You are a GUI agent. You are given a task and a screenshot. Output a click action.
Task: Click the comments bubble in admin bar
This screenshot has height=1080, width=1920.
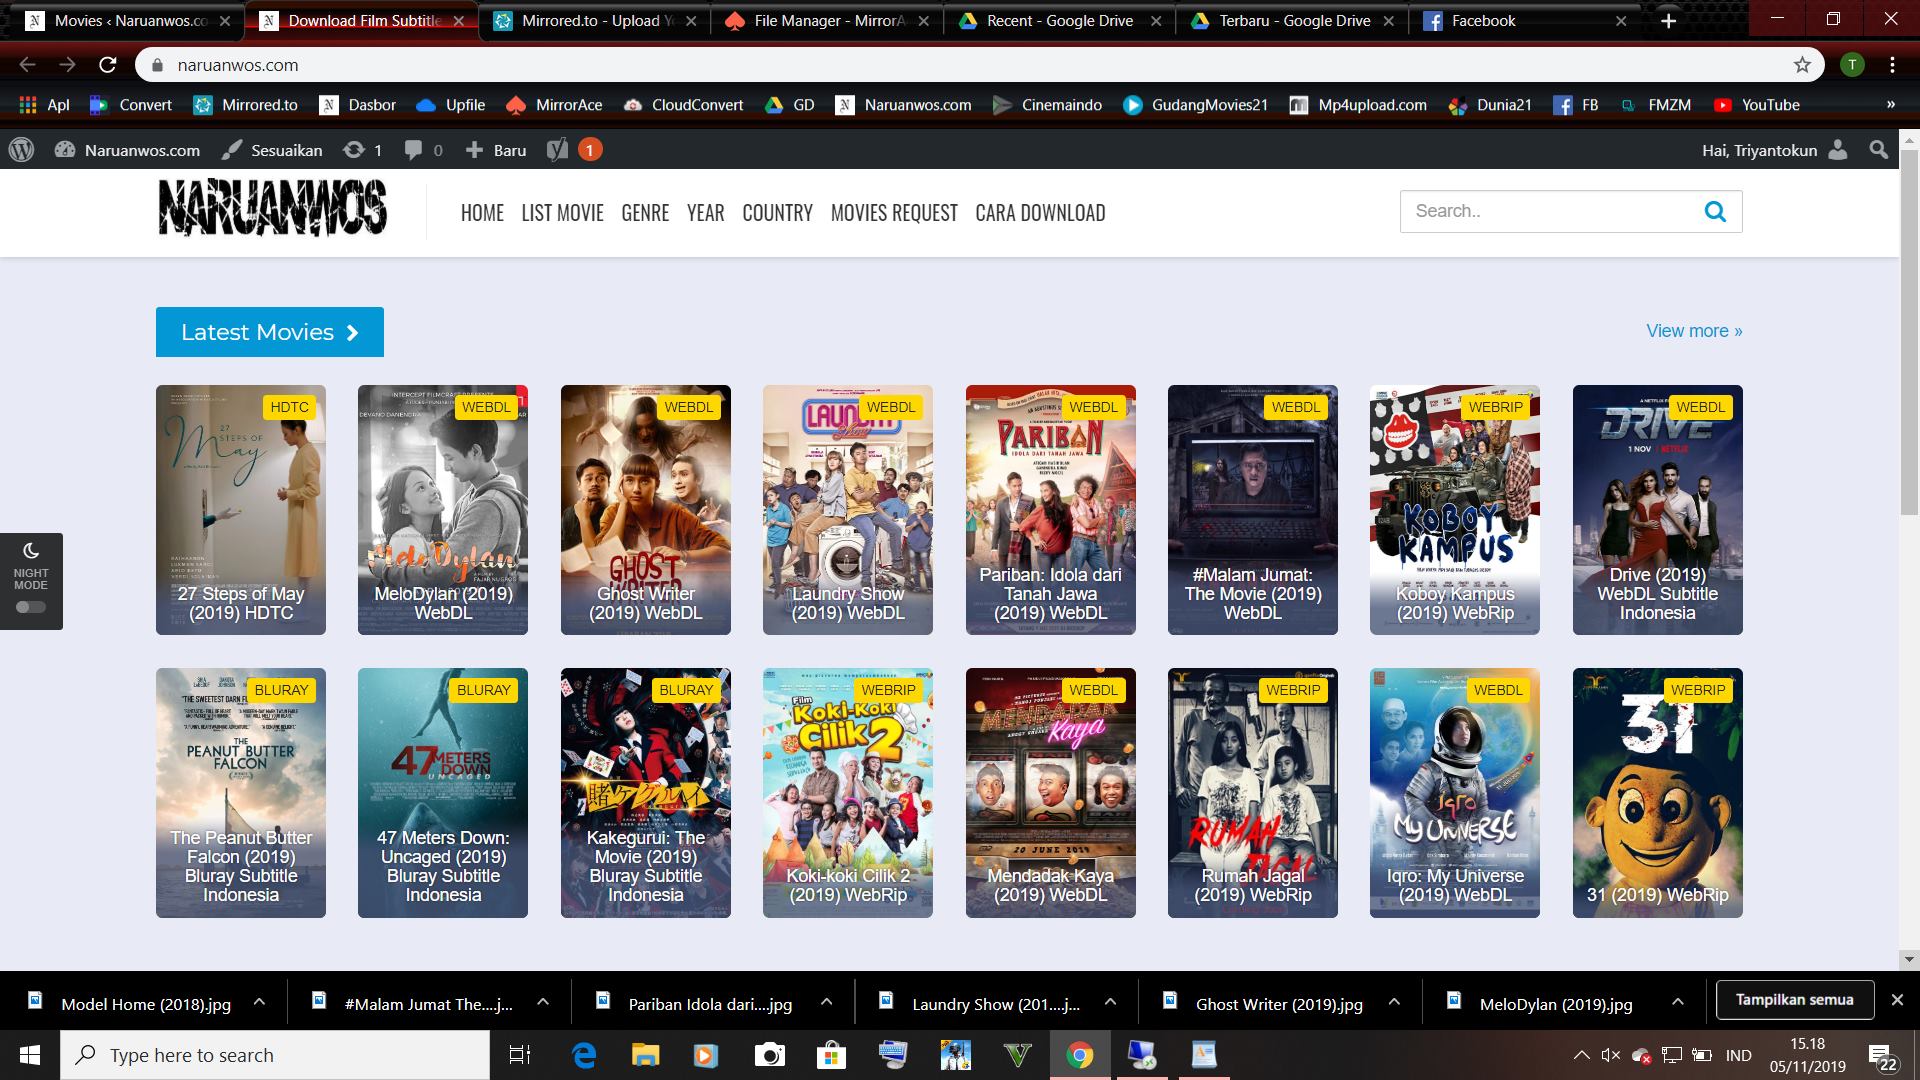coord(413,150)
